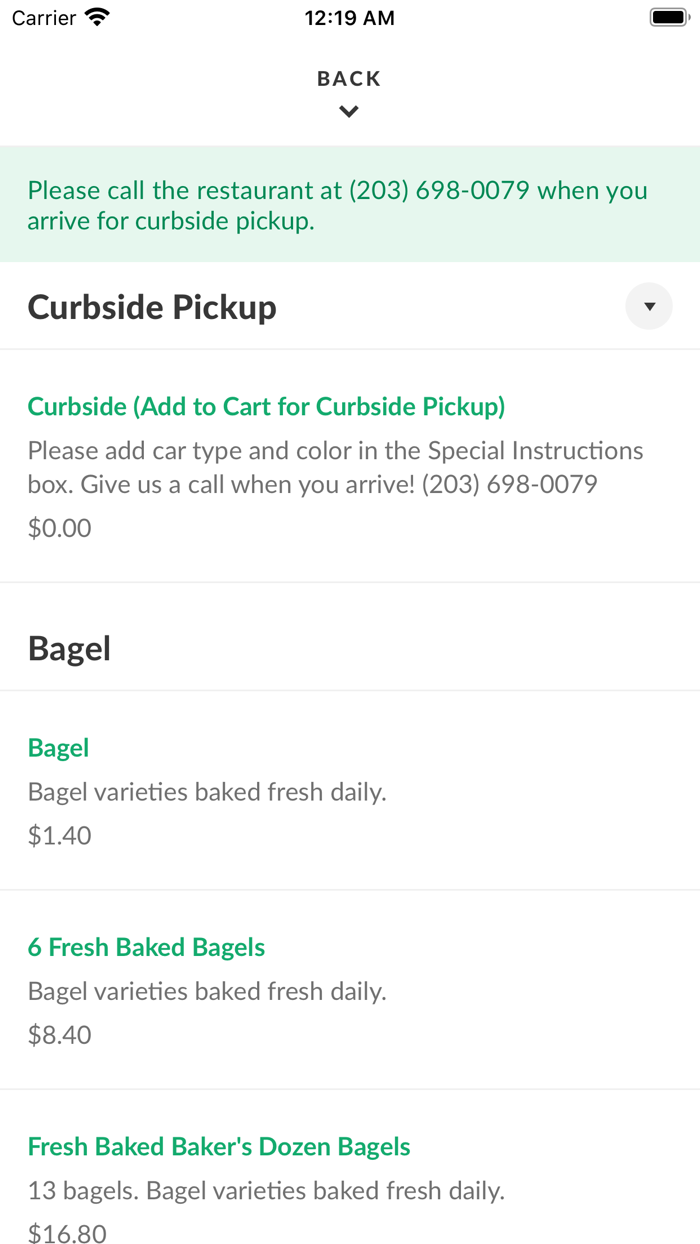Select the Bagel menu item
This screenshot has height=1244, width=700.
pos(58,747)
